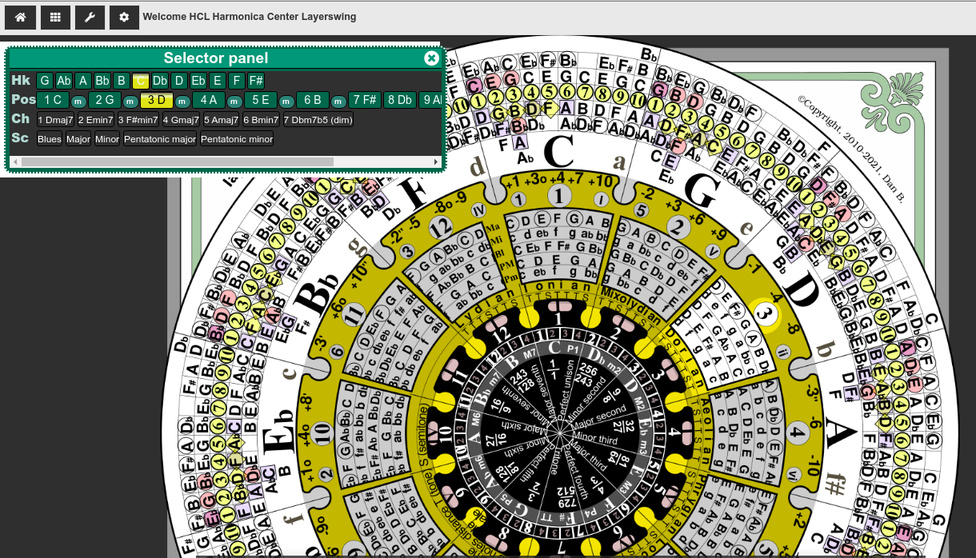Select chord 1 Dmaj7

point(55,120)
